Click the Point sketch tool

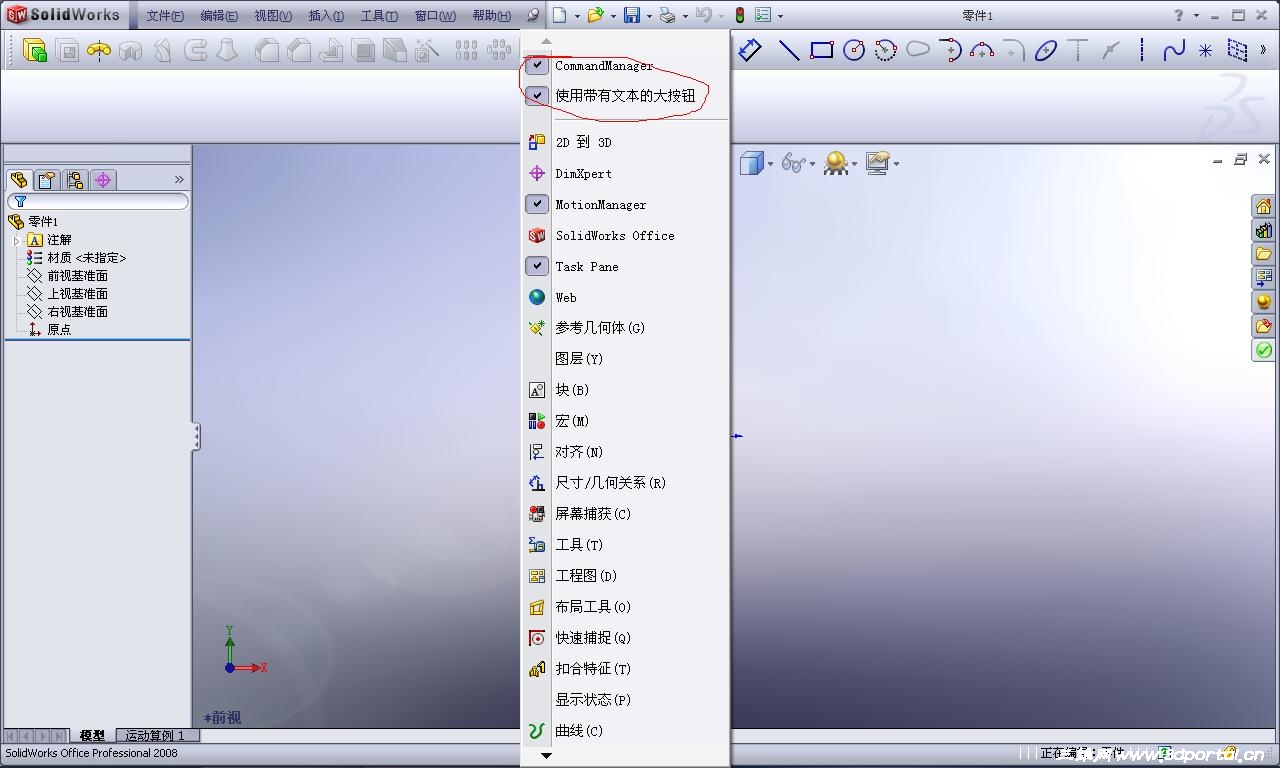click(1205, 50)
